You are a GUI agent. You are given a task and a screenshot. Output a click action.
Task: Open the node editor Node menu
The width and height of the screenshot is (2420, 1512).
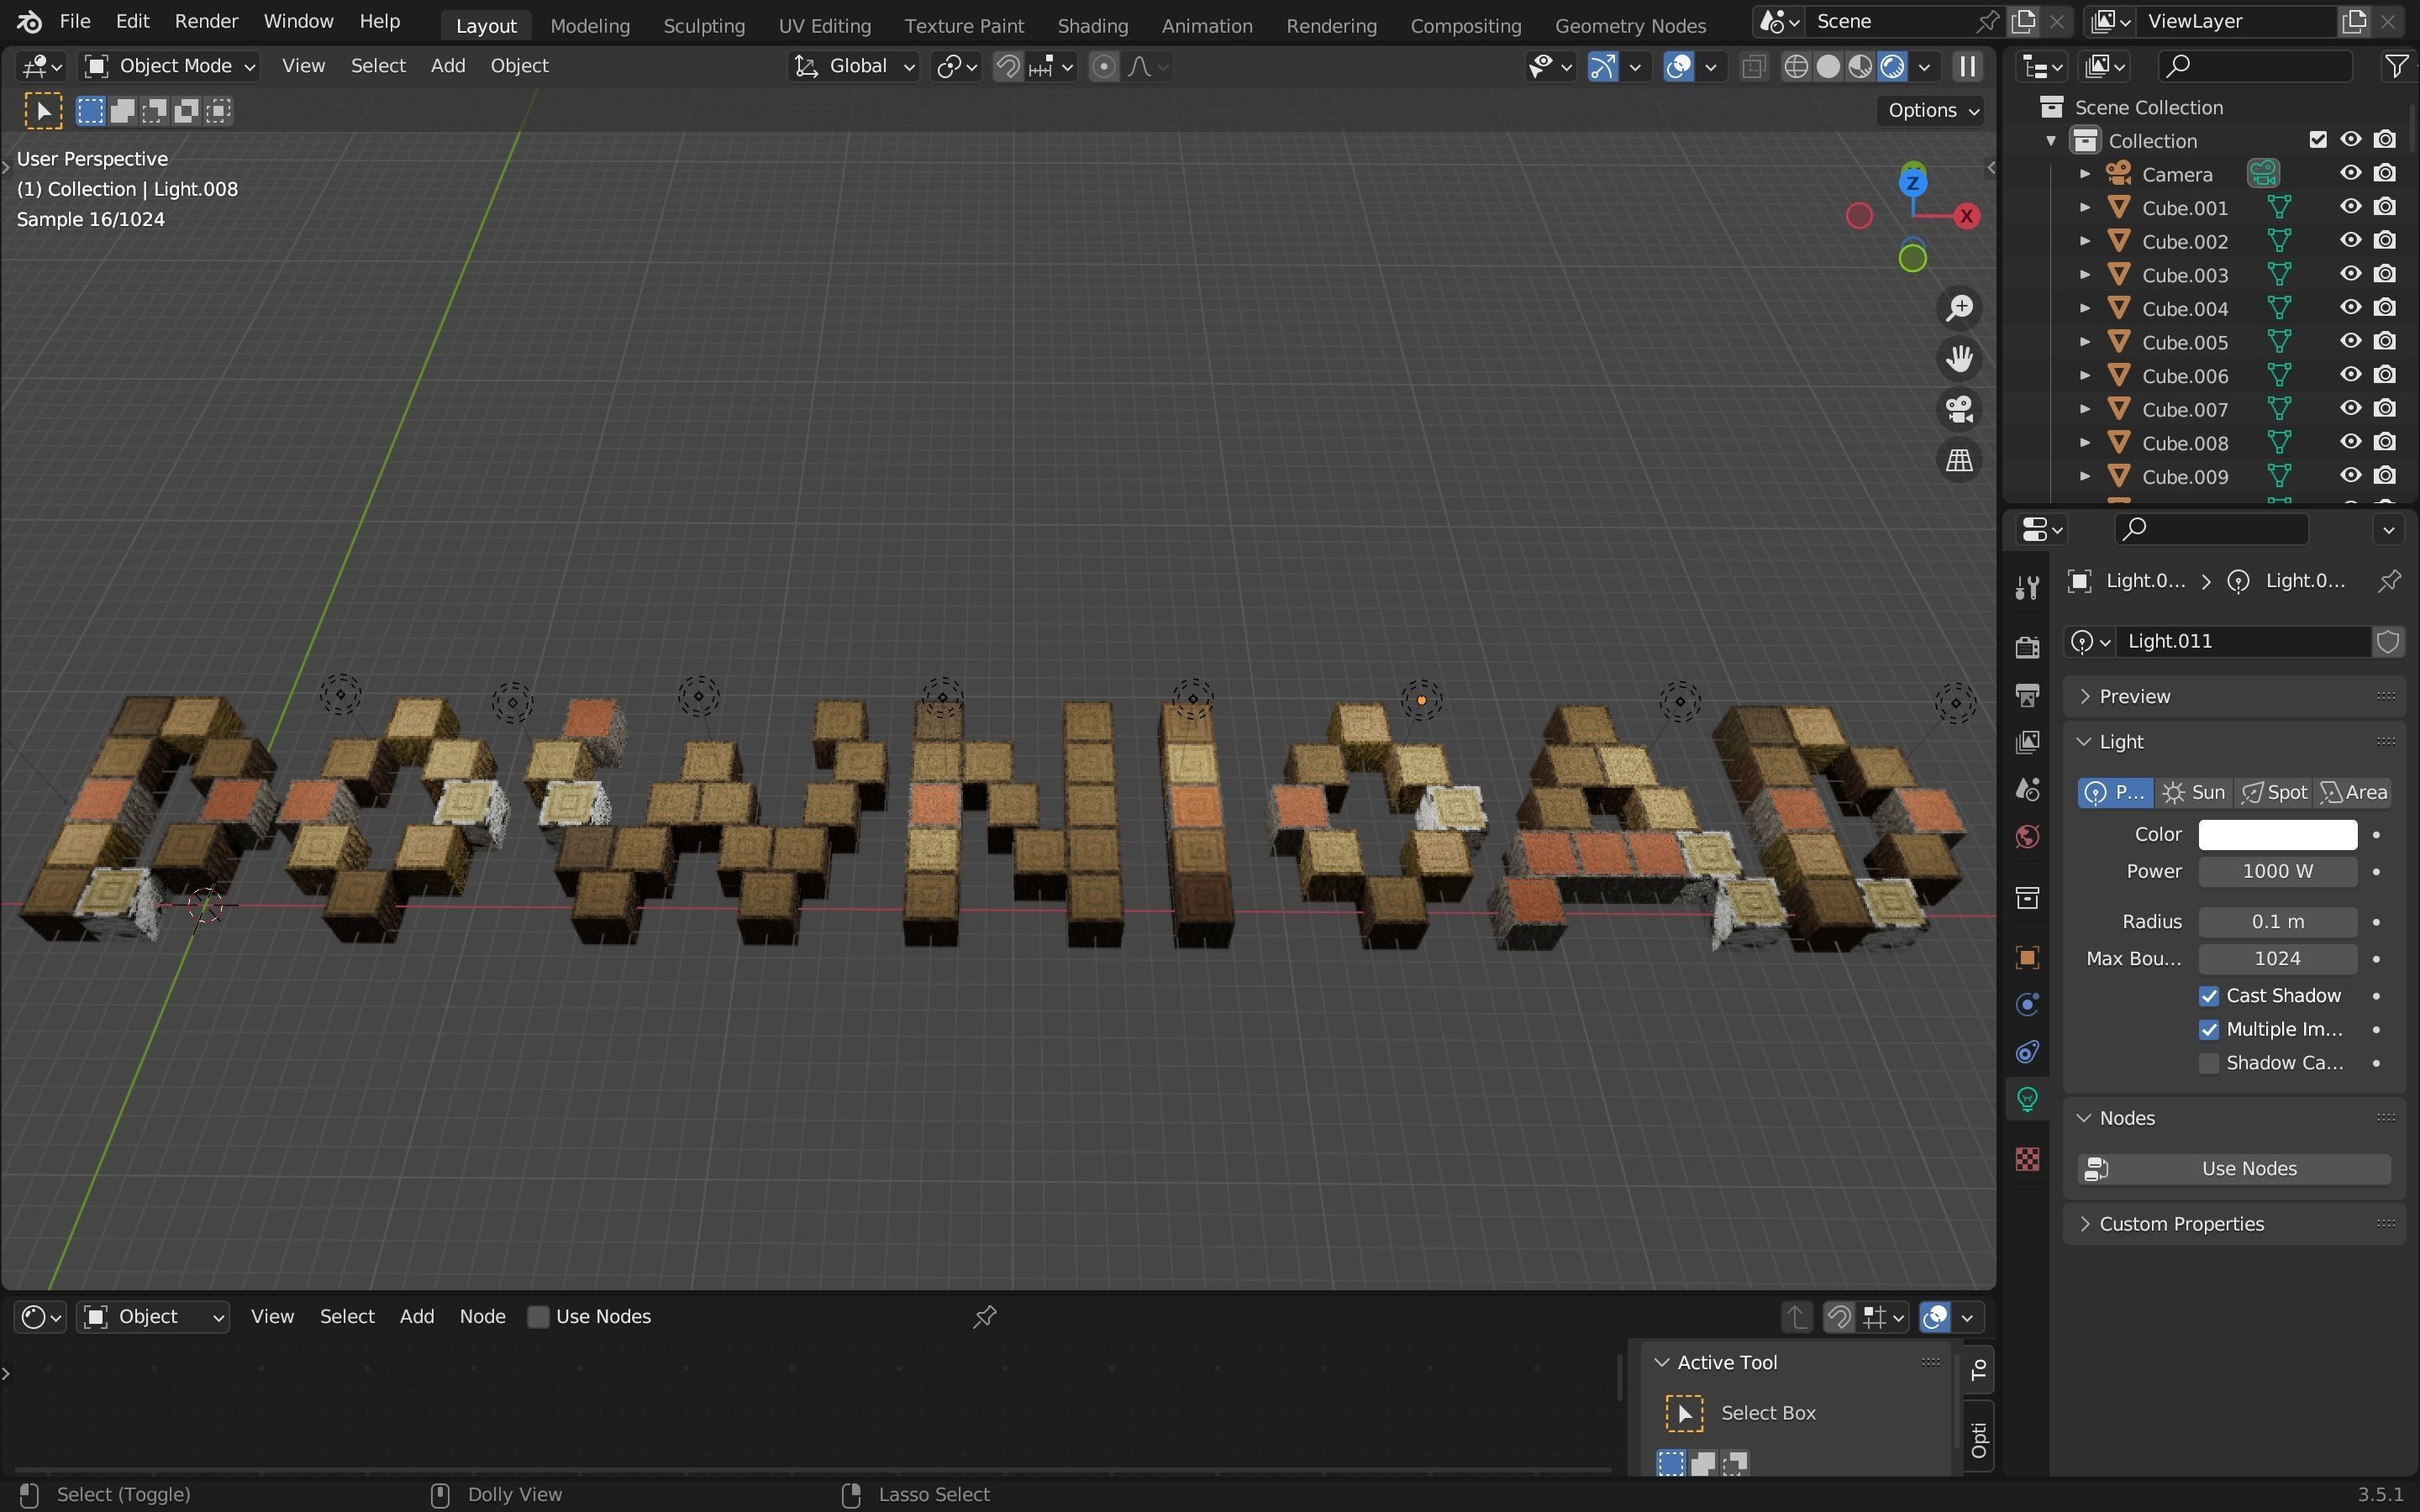tap(482, 1317)
